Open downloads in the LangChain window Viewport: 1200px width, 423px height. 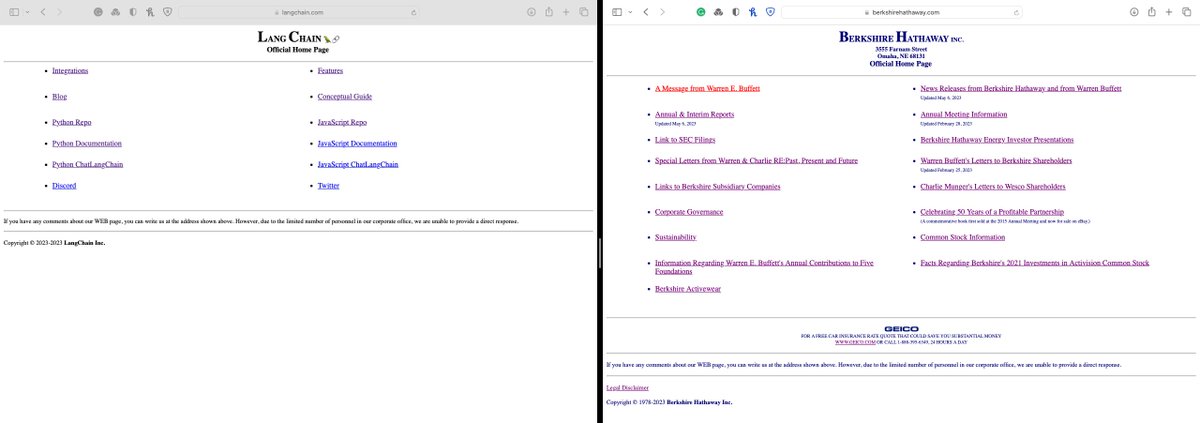pos(532,12)
